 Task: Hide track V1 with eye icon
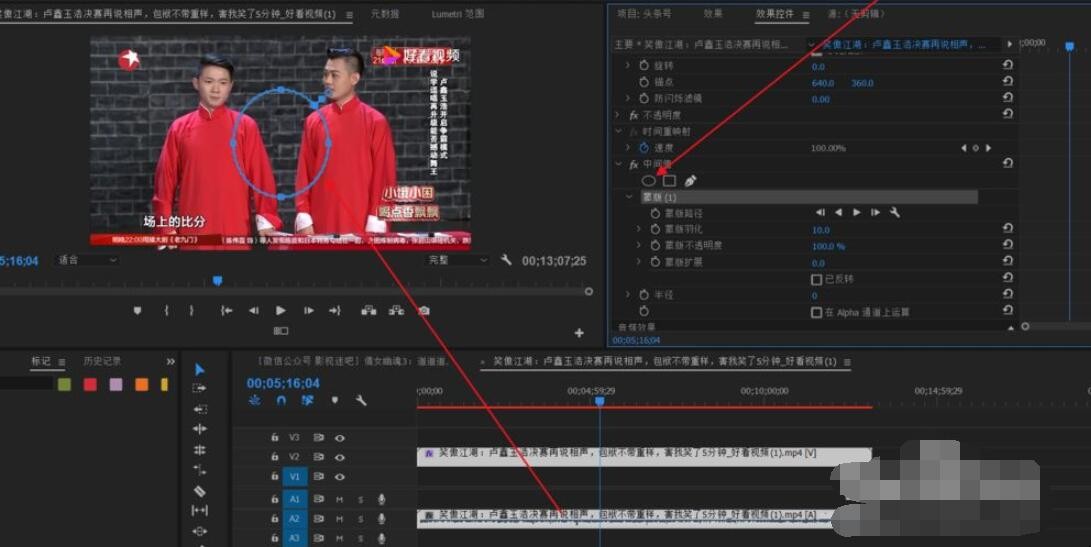click(340, 477)
